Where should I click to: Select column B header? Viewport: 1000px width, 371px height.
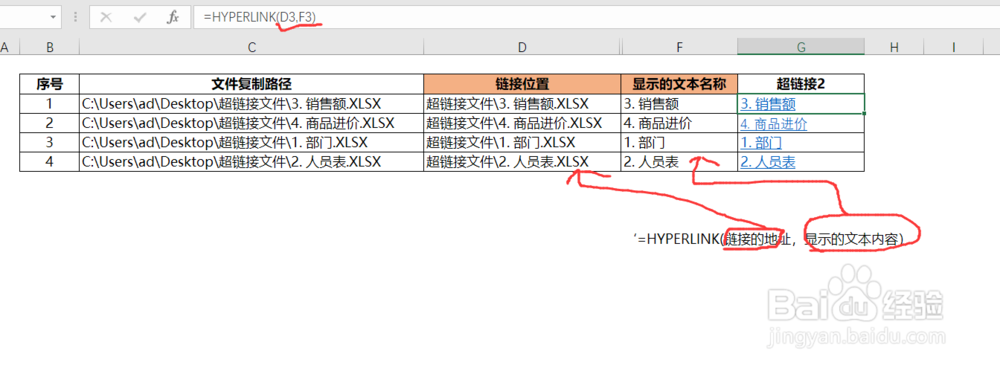pyautogui.click(x=50, y=47)
